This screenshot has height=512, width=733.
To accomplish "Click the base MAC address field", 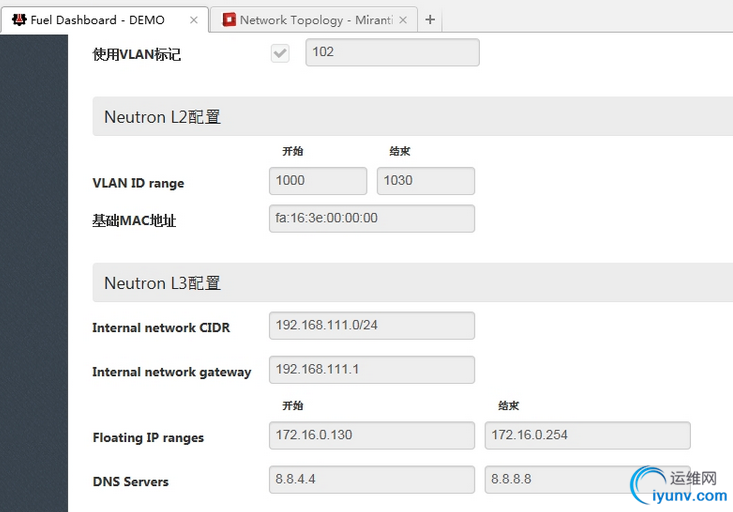I will (372, 218).
